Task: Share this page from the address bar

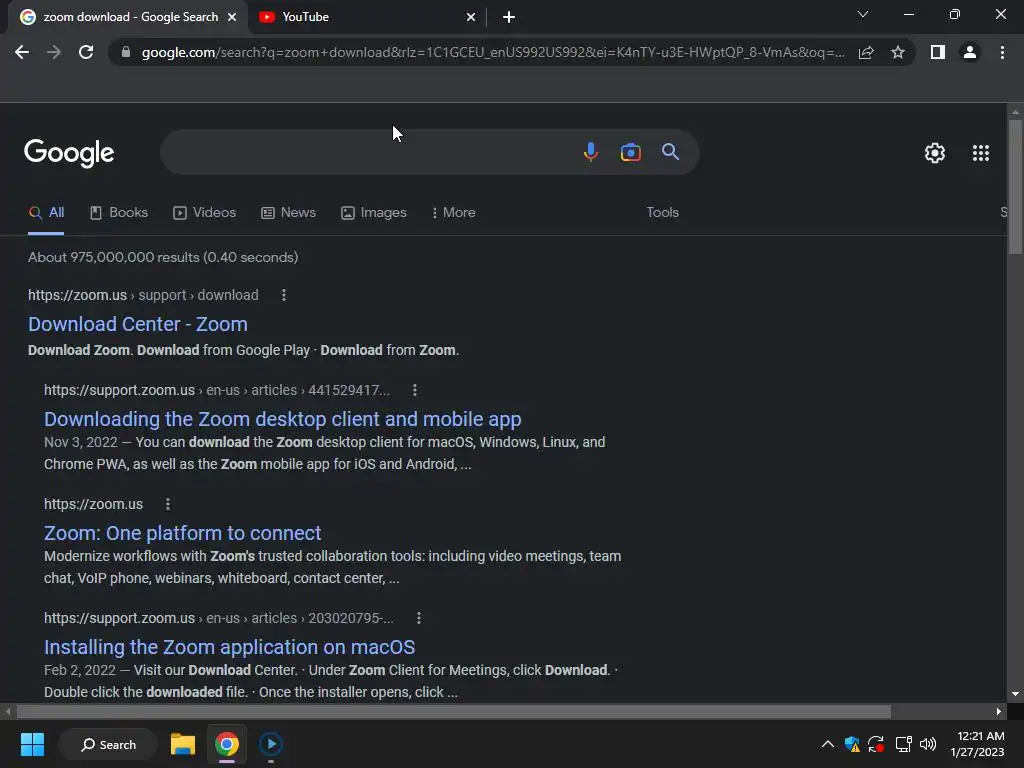Action: [x=866, y=52]
